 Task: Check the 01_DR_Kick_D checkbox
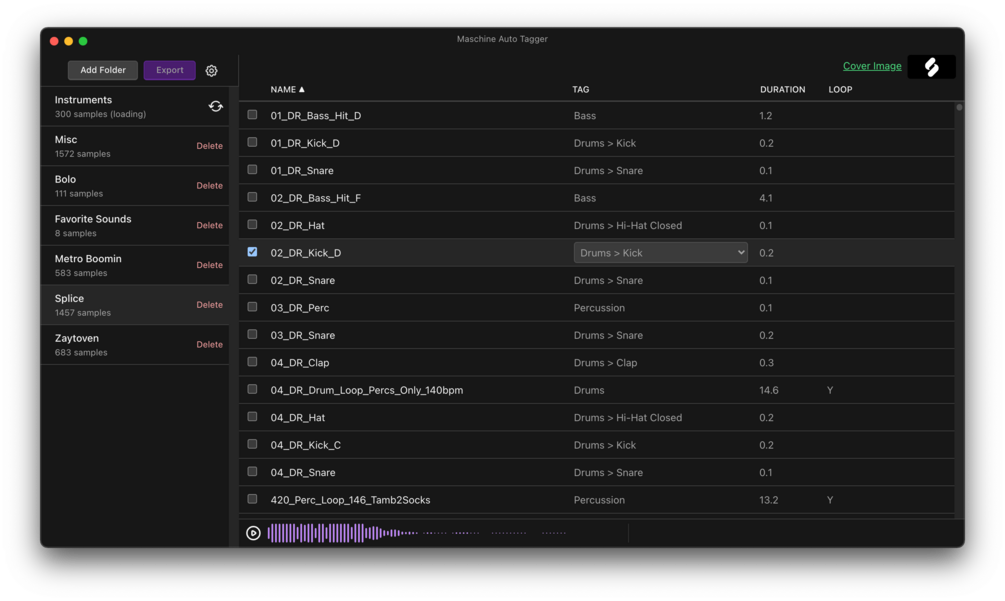(x=253, y=142)
